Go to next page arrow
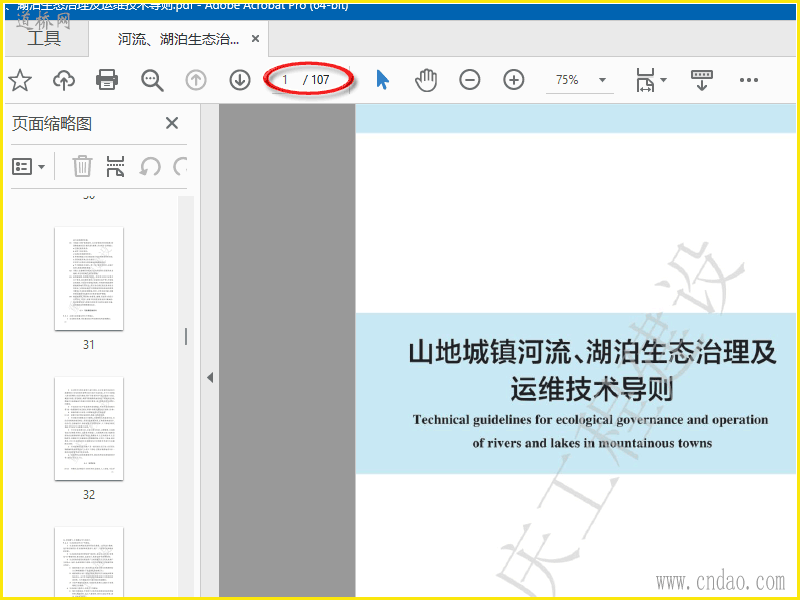 [x=239, y=80]
